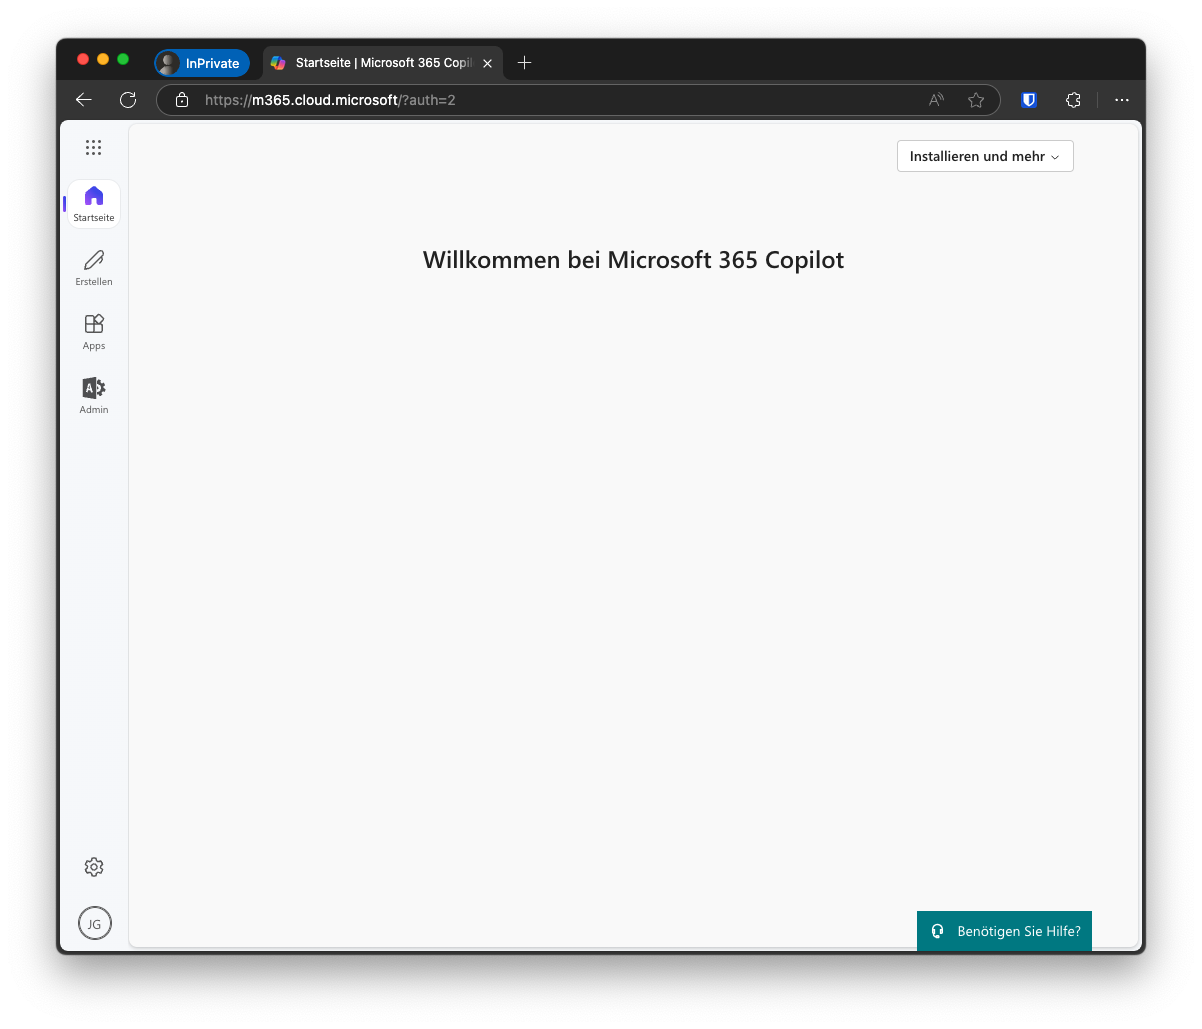The width and height of the screenshot is (1202, 1029).
Task: Go to Startseite in the sidebar
Action: [x=94, y=204]
